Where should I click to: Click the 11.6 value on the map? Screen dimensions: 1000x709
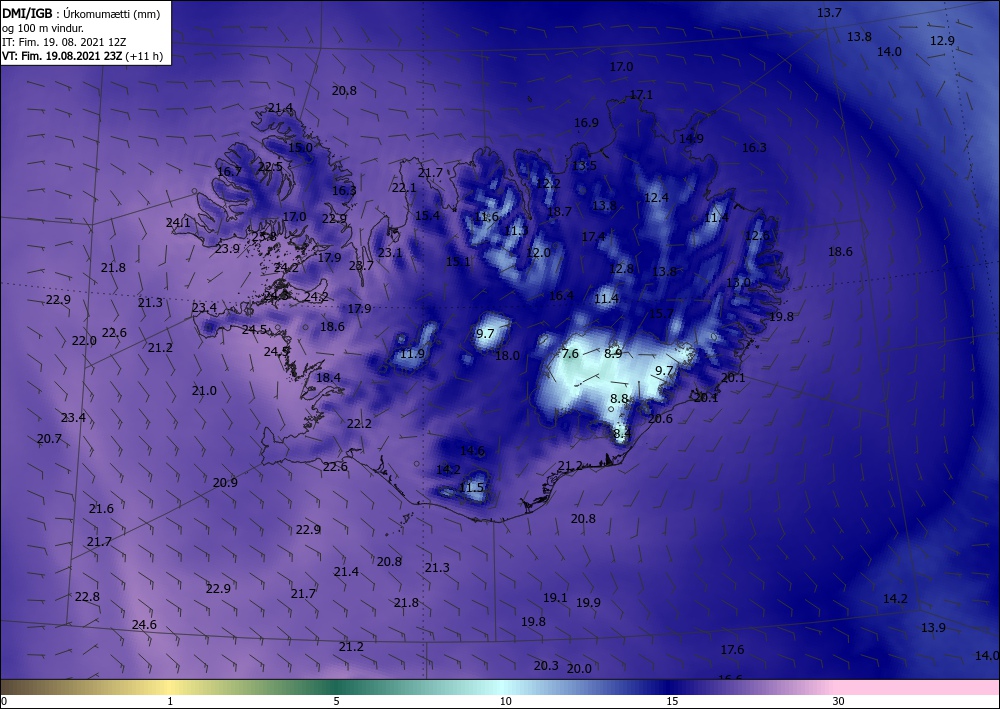pos(486,217)
